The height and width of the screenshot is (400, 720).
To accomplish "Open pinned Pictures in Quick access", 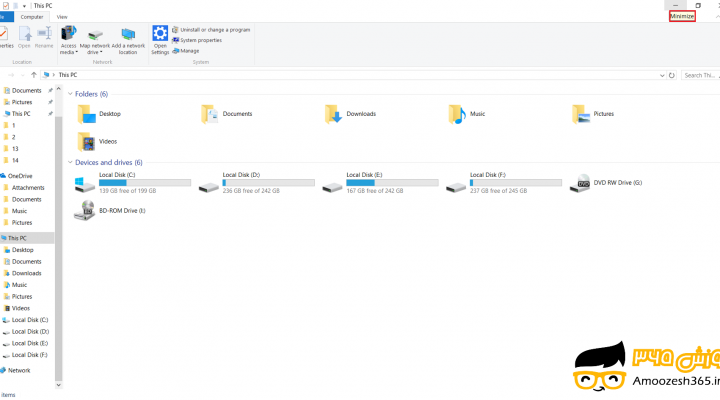I will coord(22,102).
